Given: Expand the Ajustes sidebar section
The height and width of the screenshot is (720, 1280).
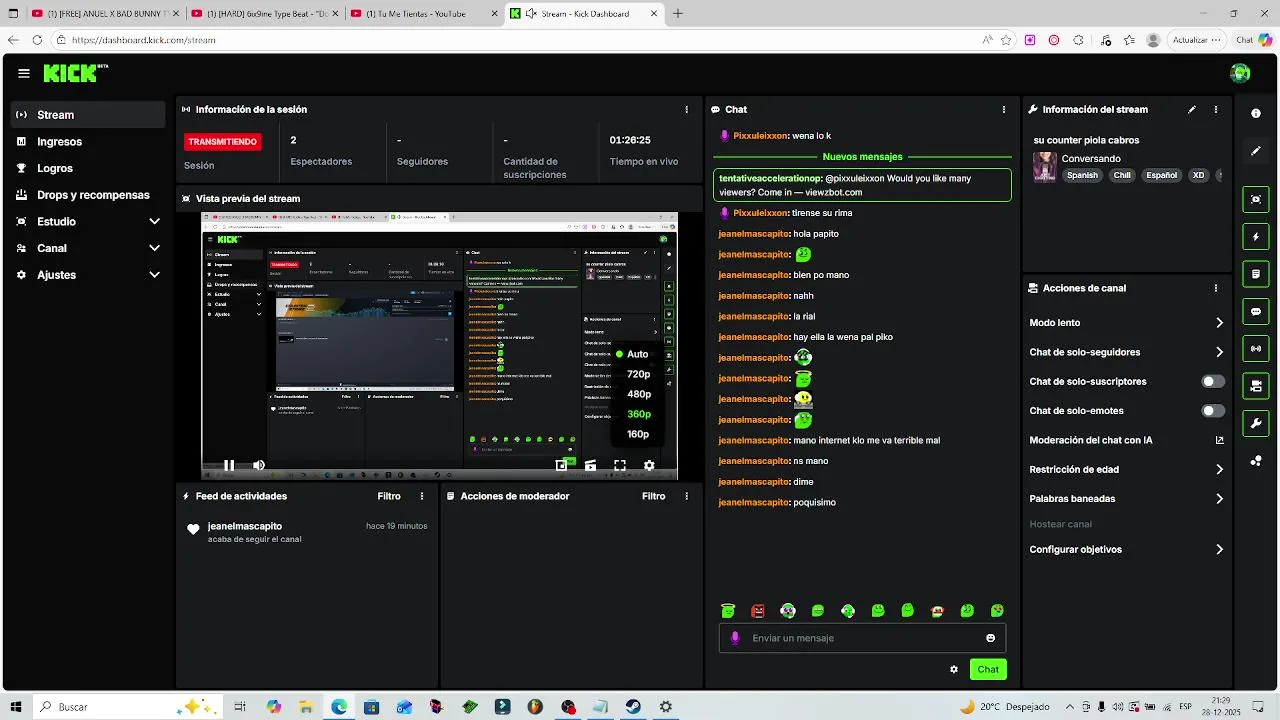Looking at the screenshot, I should 154,275.
